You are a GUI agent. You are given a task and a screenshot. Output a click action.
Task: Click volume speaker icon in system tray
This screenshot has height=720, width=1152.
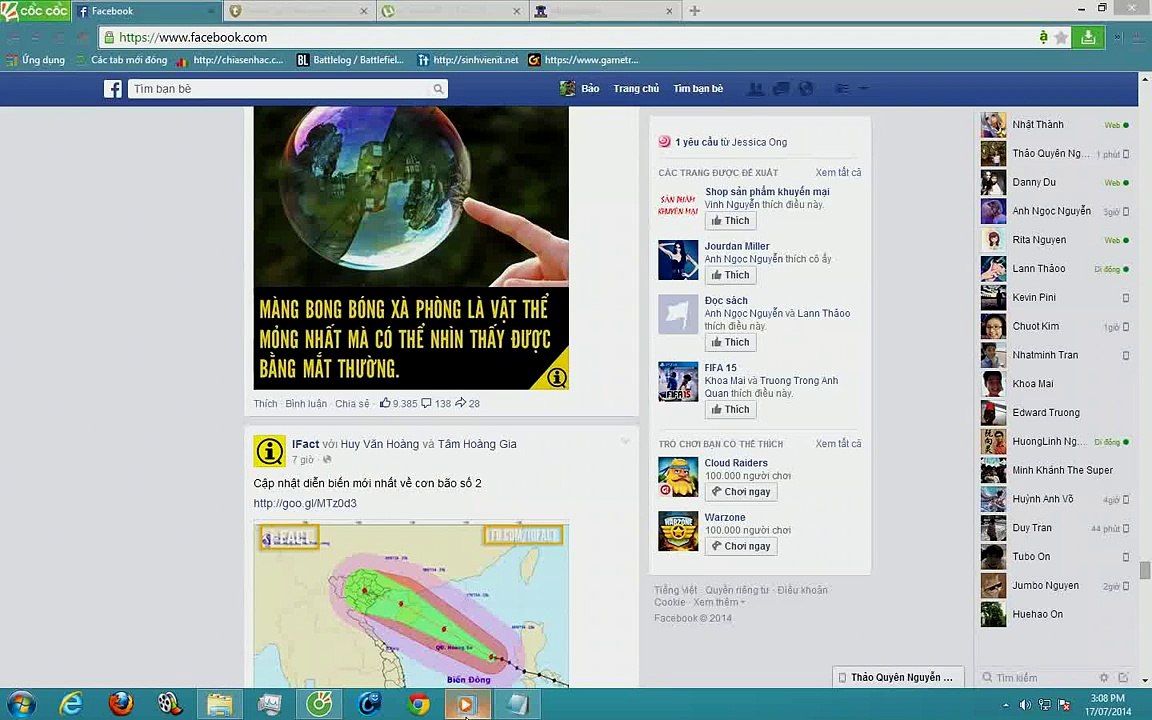(x=1025, y=705)
